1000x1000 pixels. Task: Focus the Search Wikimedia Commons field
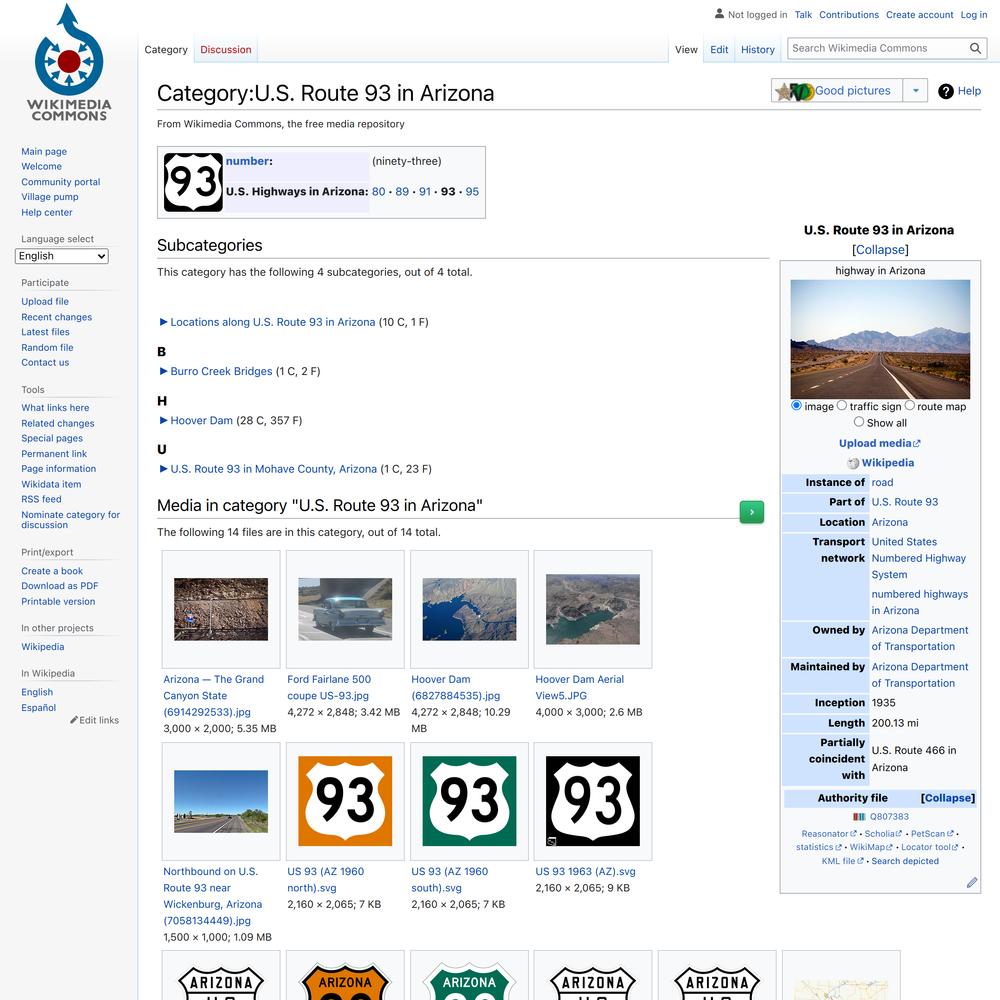pyautogui.click(x=878, y=48)
